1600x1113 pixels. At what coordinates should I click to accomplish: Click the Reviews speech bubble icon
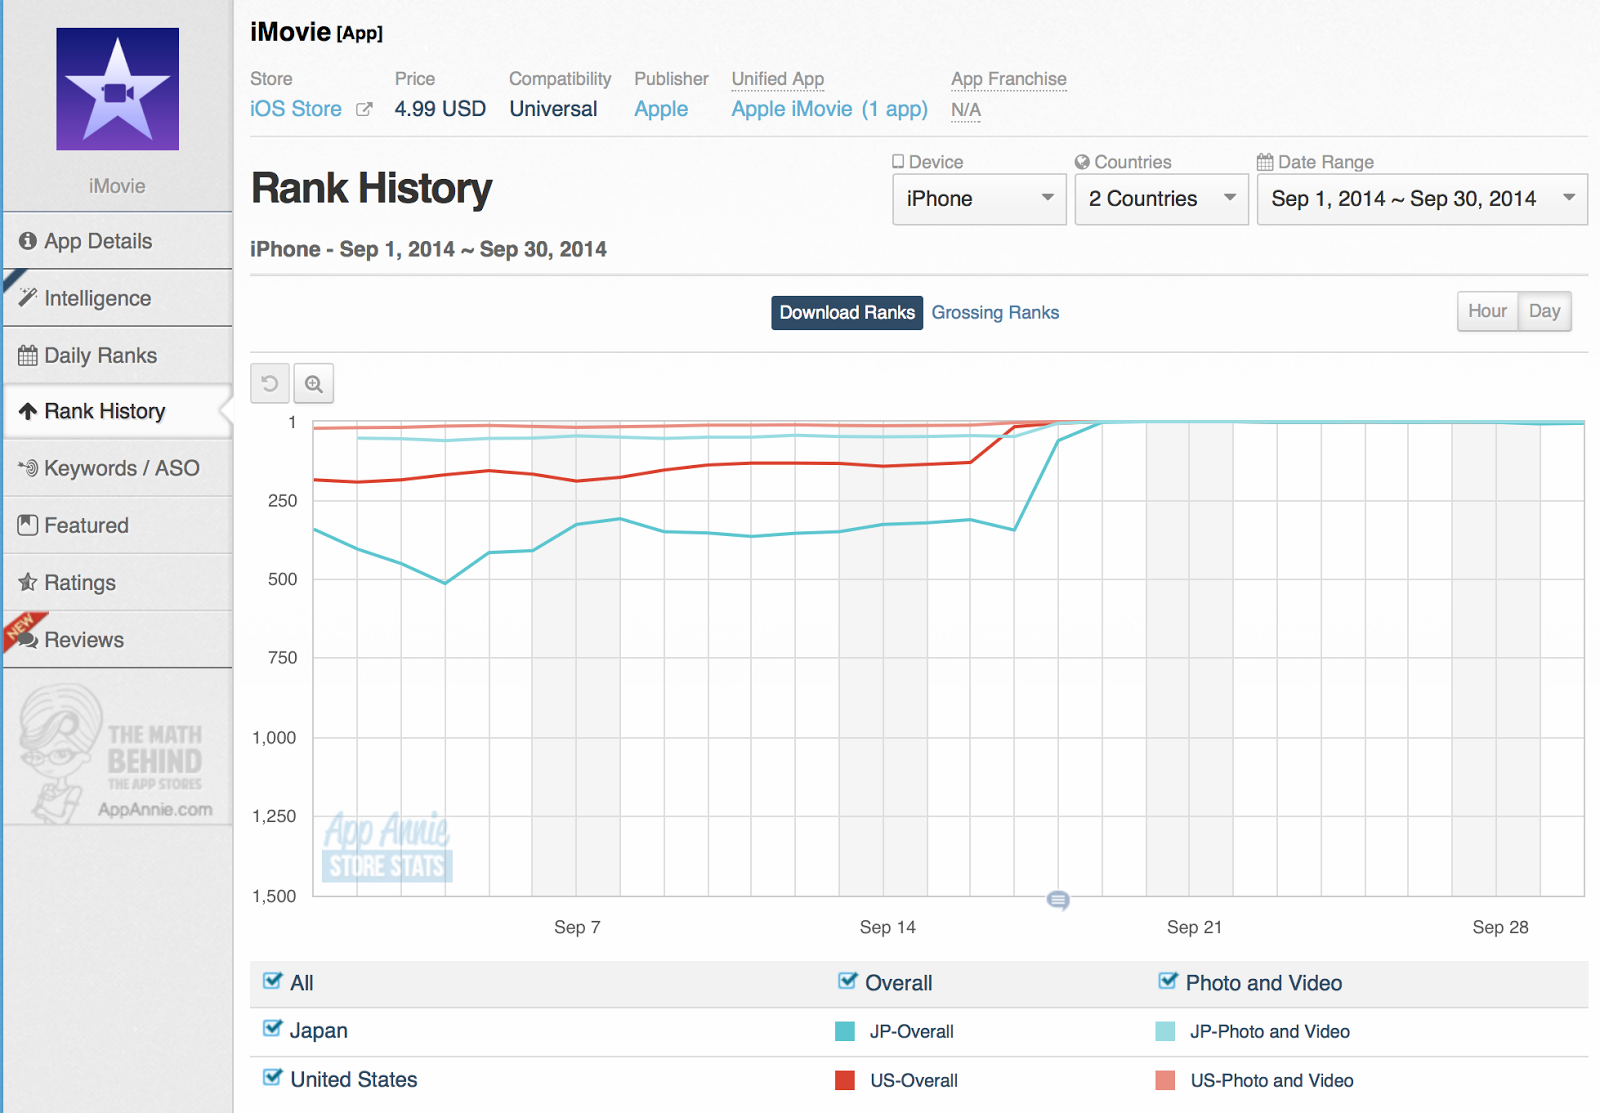tap(28, 639)
